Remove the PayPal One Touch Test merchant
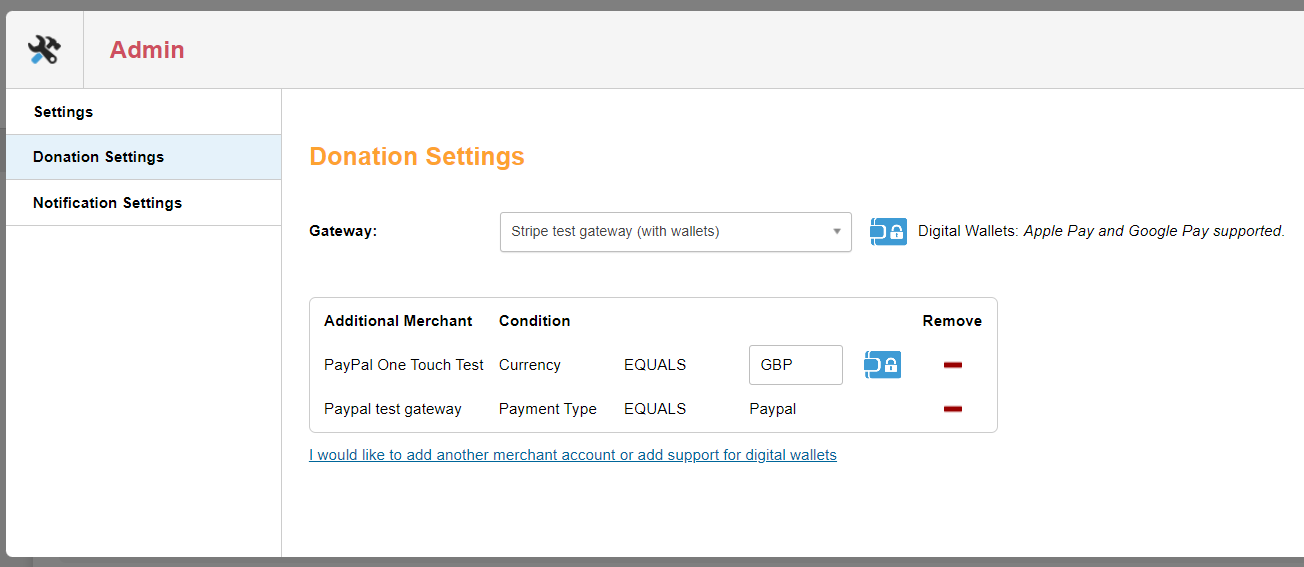The width and height of the screenshot is (1304, 567). pyautogui.click(x=952, y=365)
